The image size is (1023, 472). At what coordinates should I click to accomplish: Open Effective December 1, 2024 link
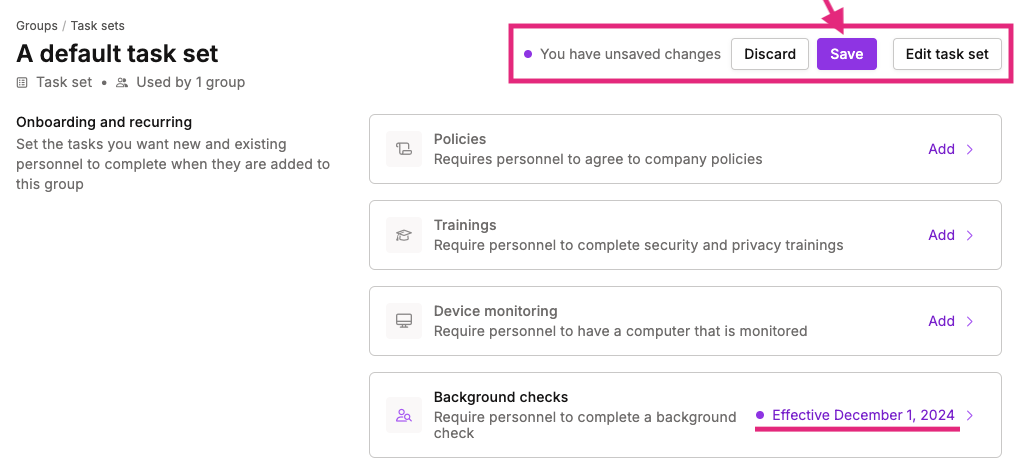click(863, 415)
